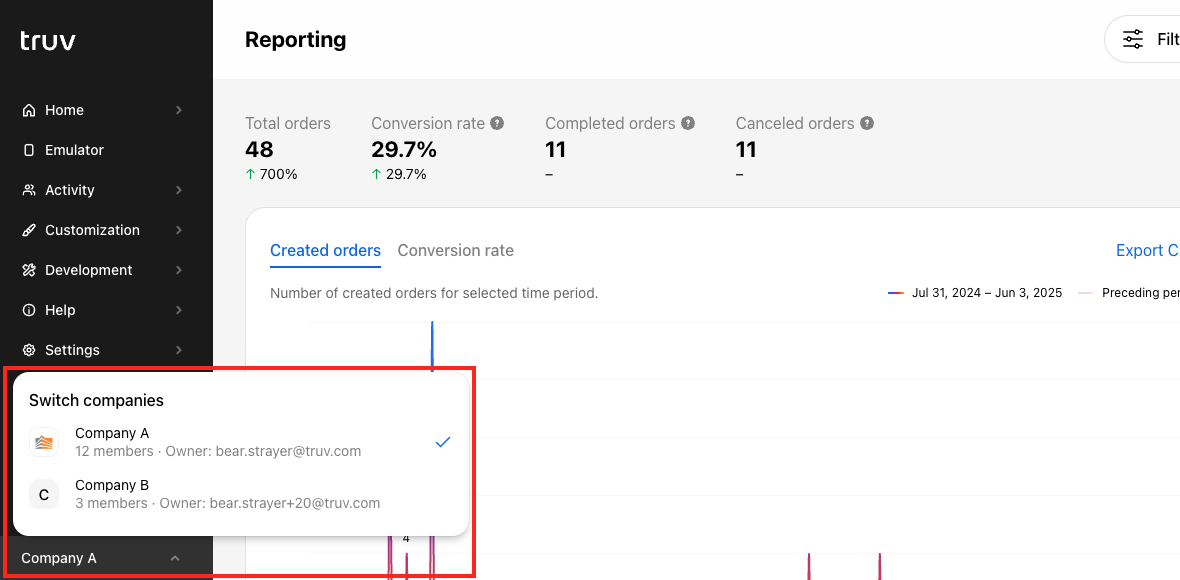Click the Emulator phone icon

click(29, 150)
